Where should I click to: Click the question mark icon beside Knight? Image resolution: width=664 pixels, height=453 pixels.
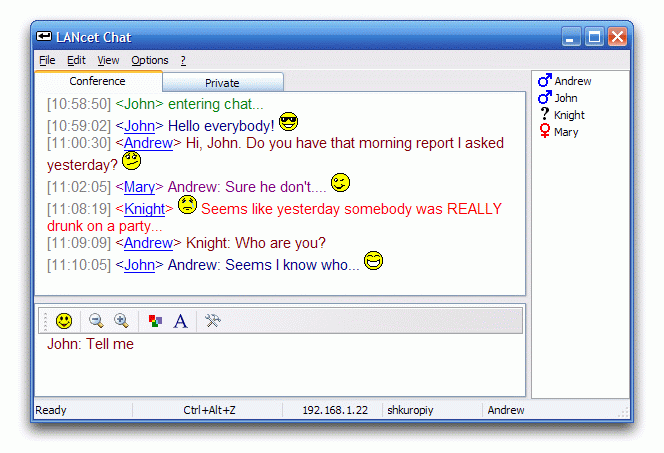point(545,115)
